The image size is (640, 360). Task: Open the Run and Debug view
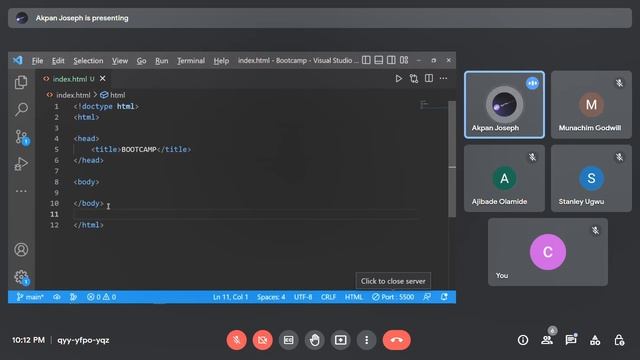click(21, 164)
